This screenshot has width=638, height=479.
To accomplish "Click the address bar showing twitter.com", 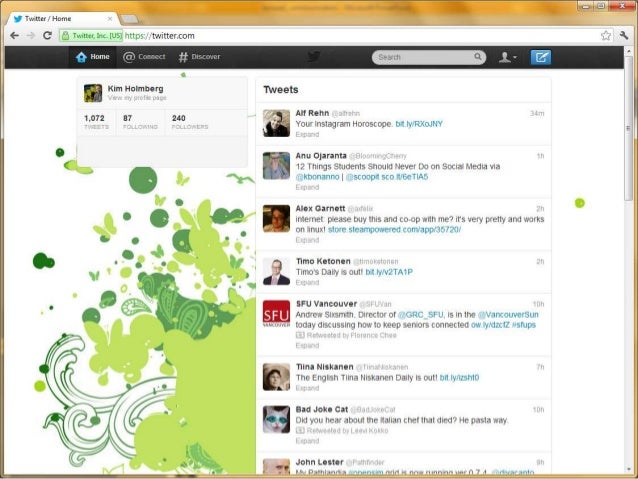I will (330, 36).
